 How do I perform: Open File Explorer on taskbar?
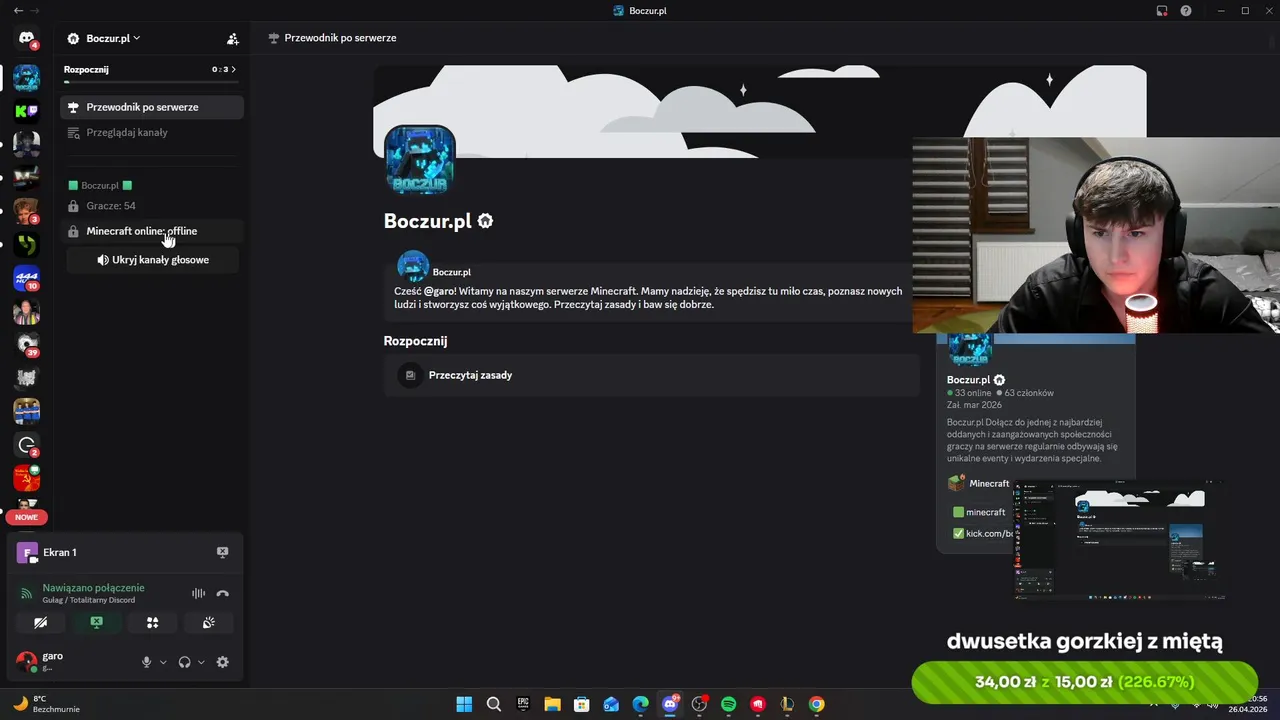[x=552, y=704]
